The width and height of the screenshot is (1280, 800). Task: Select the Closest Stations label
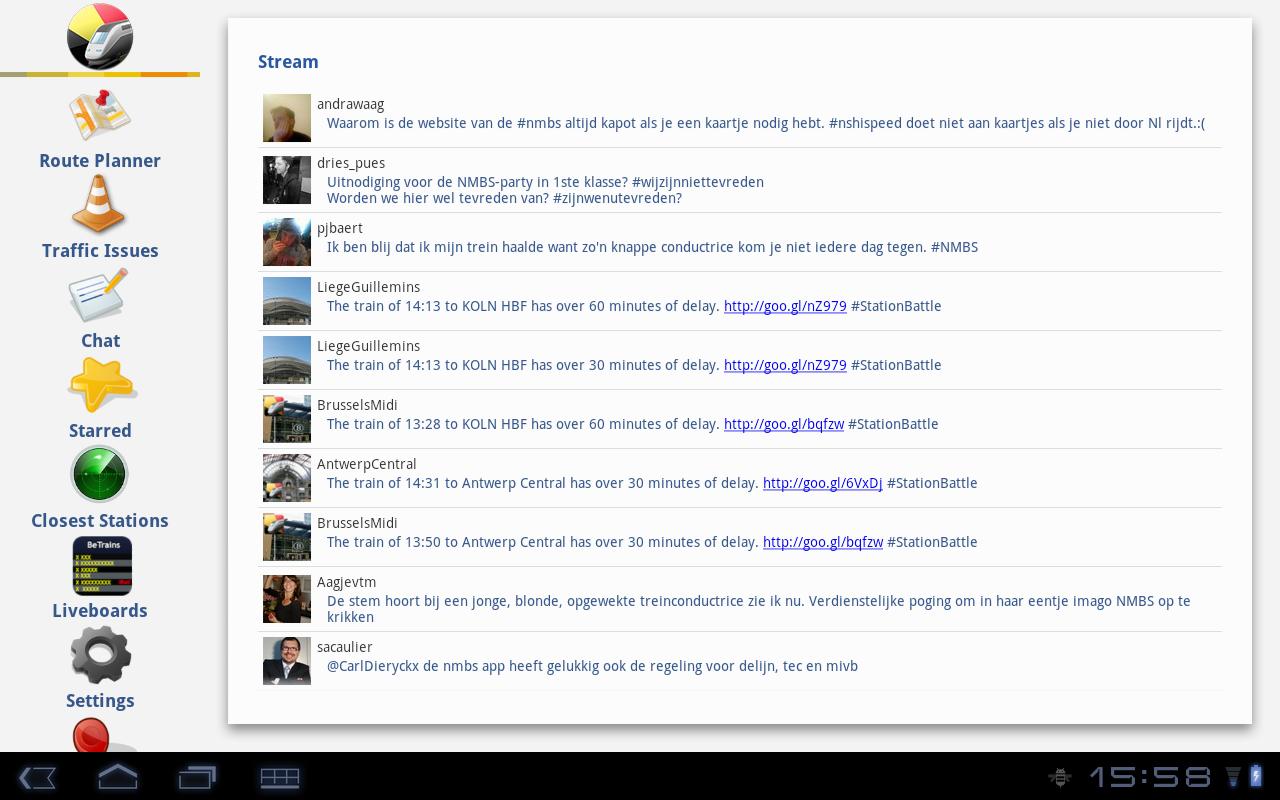click(100, 521)
